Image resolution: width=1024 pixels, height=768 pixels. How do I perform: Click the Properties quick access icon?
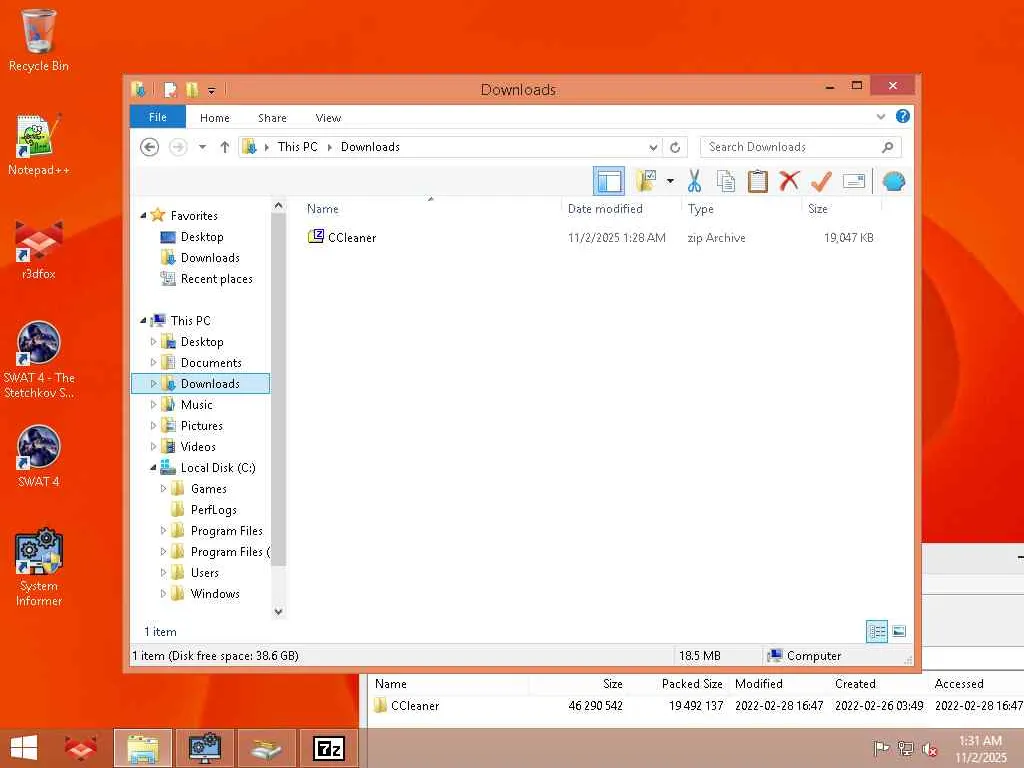[170, 89]
